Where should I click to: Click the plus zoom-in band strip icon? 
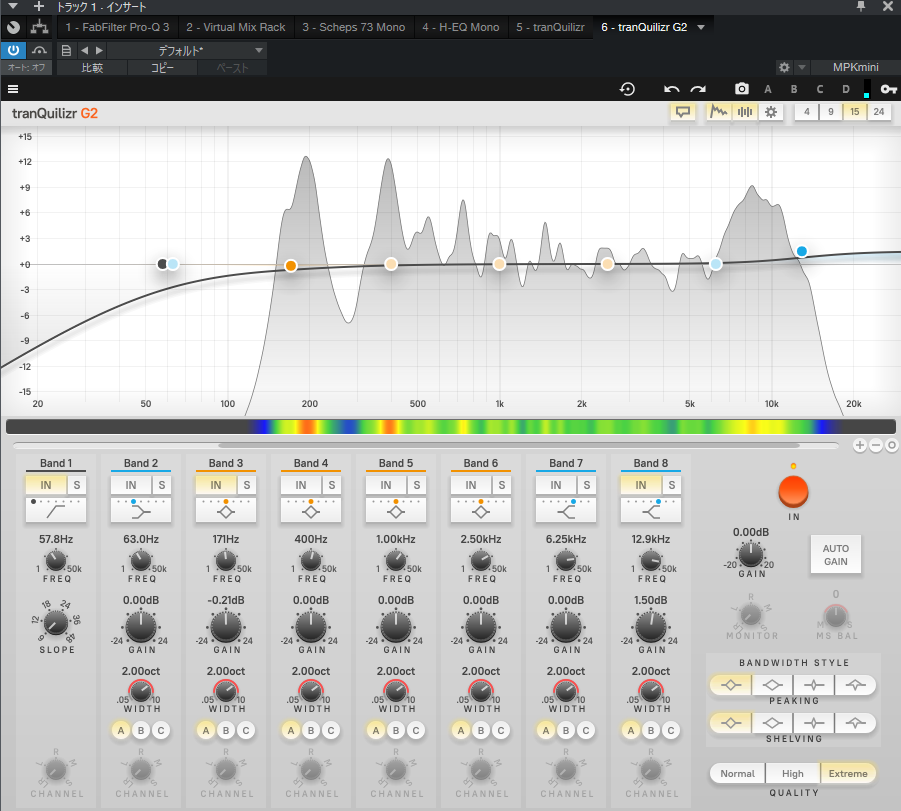[x=860, y=445]
